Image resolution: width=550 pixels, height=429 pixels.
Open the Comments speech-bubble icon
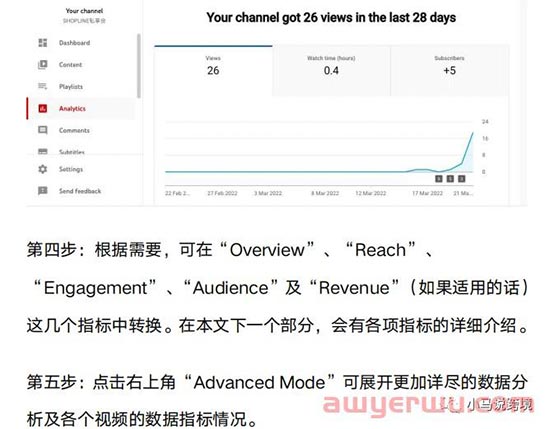click(42, 130)
